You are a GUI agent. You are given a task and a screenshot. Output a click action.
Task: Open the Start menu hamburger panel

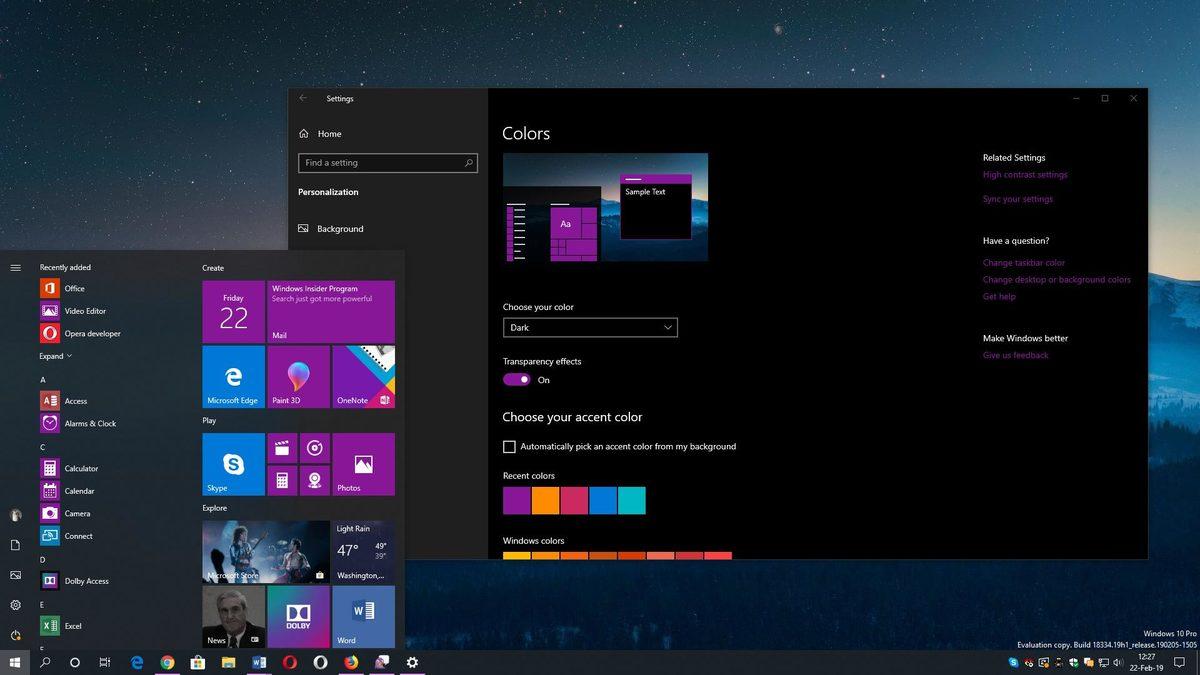15,267
